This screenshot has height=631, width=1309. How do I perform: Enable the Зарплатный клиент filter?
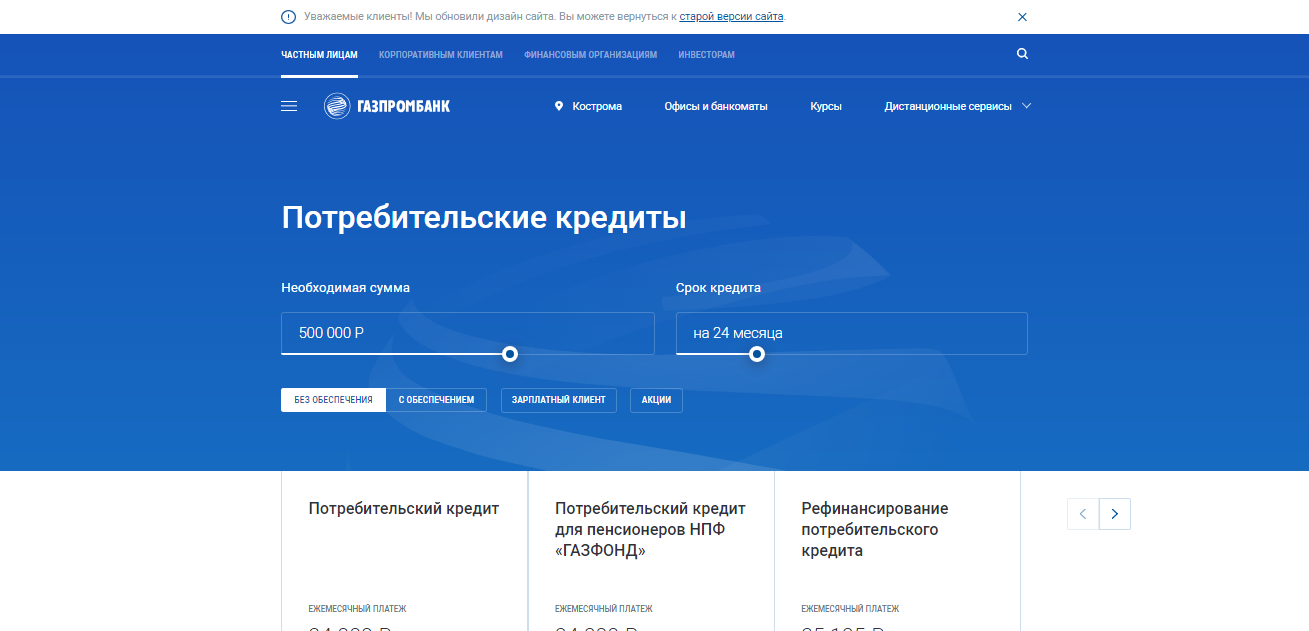tap(558, 400)
